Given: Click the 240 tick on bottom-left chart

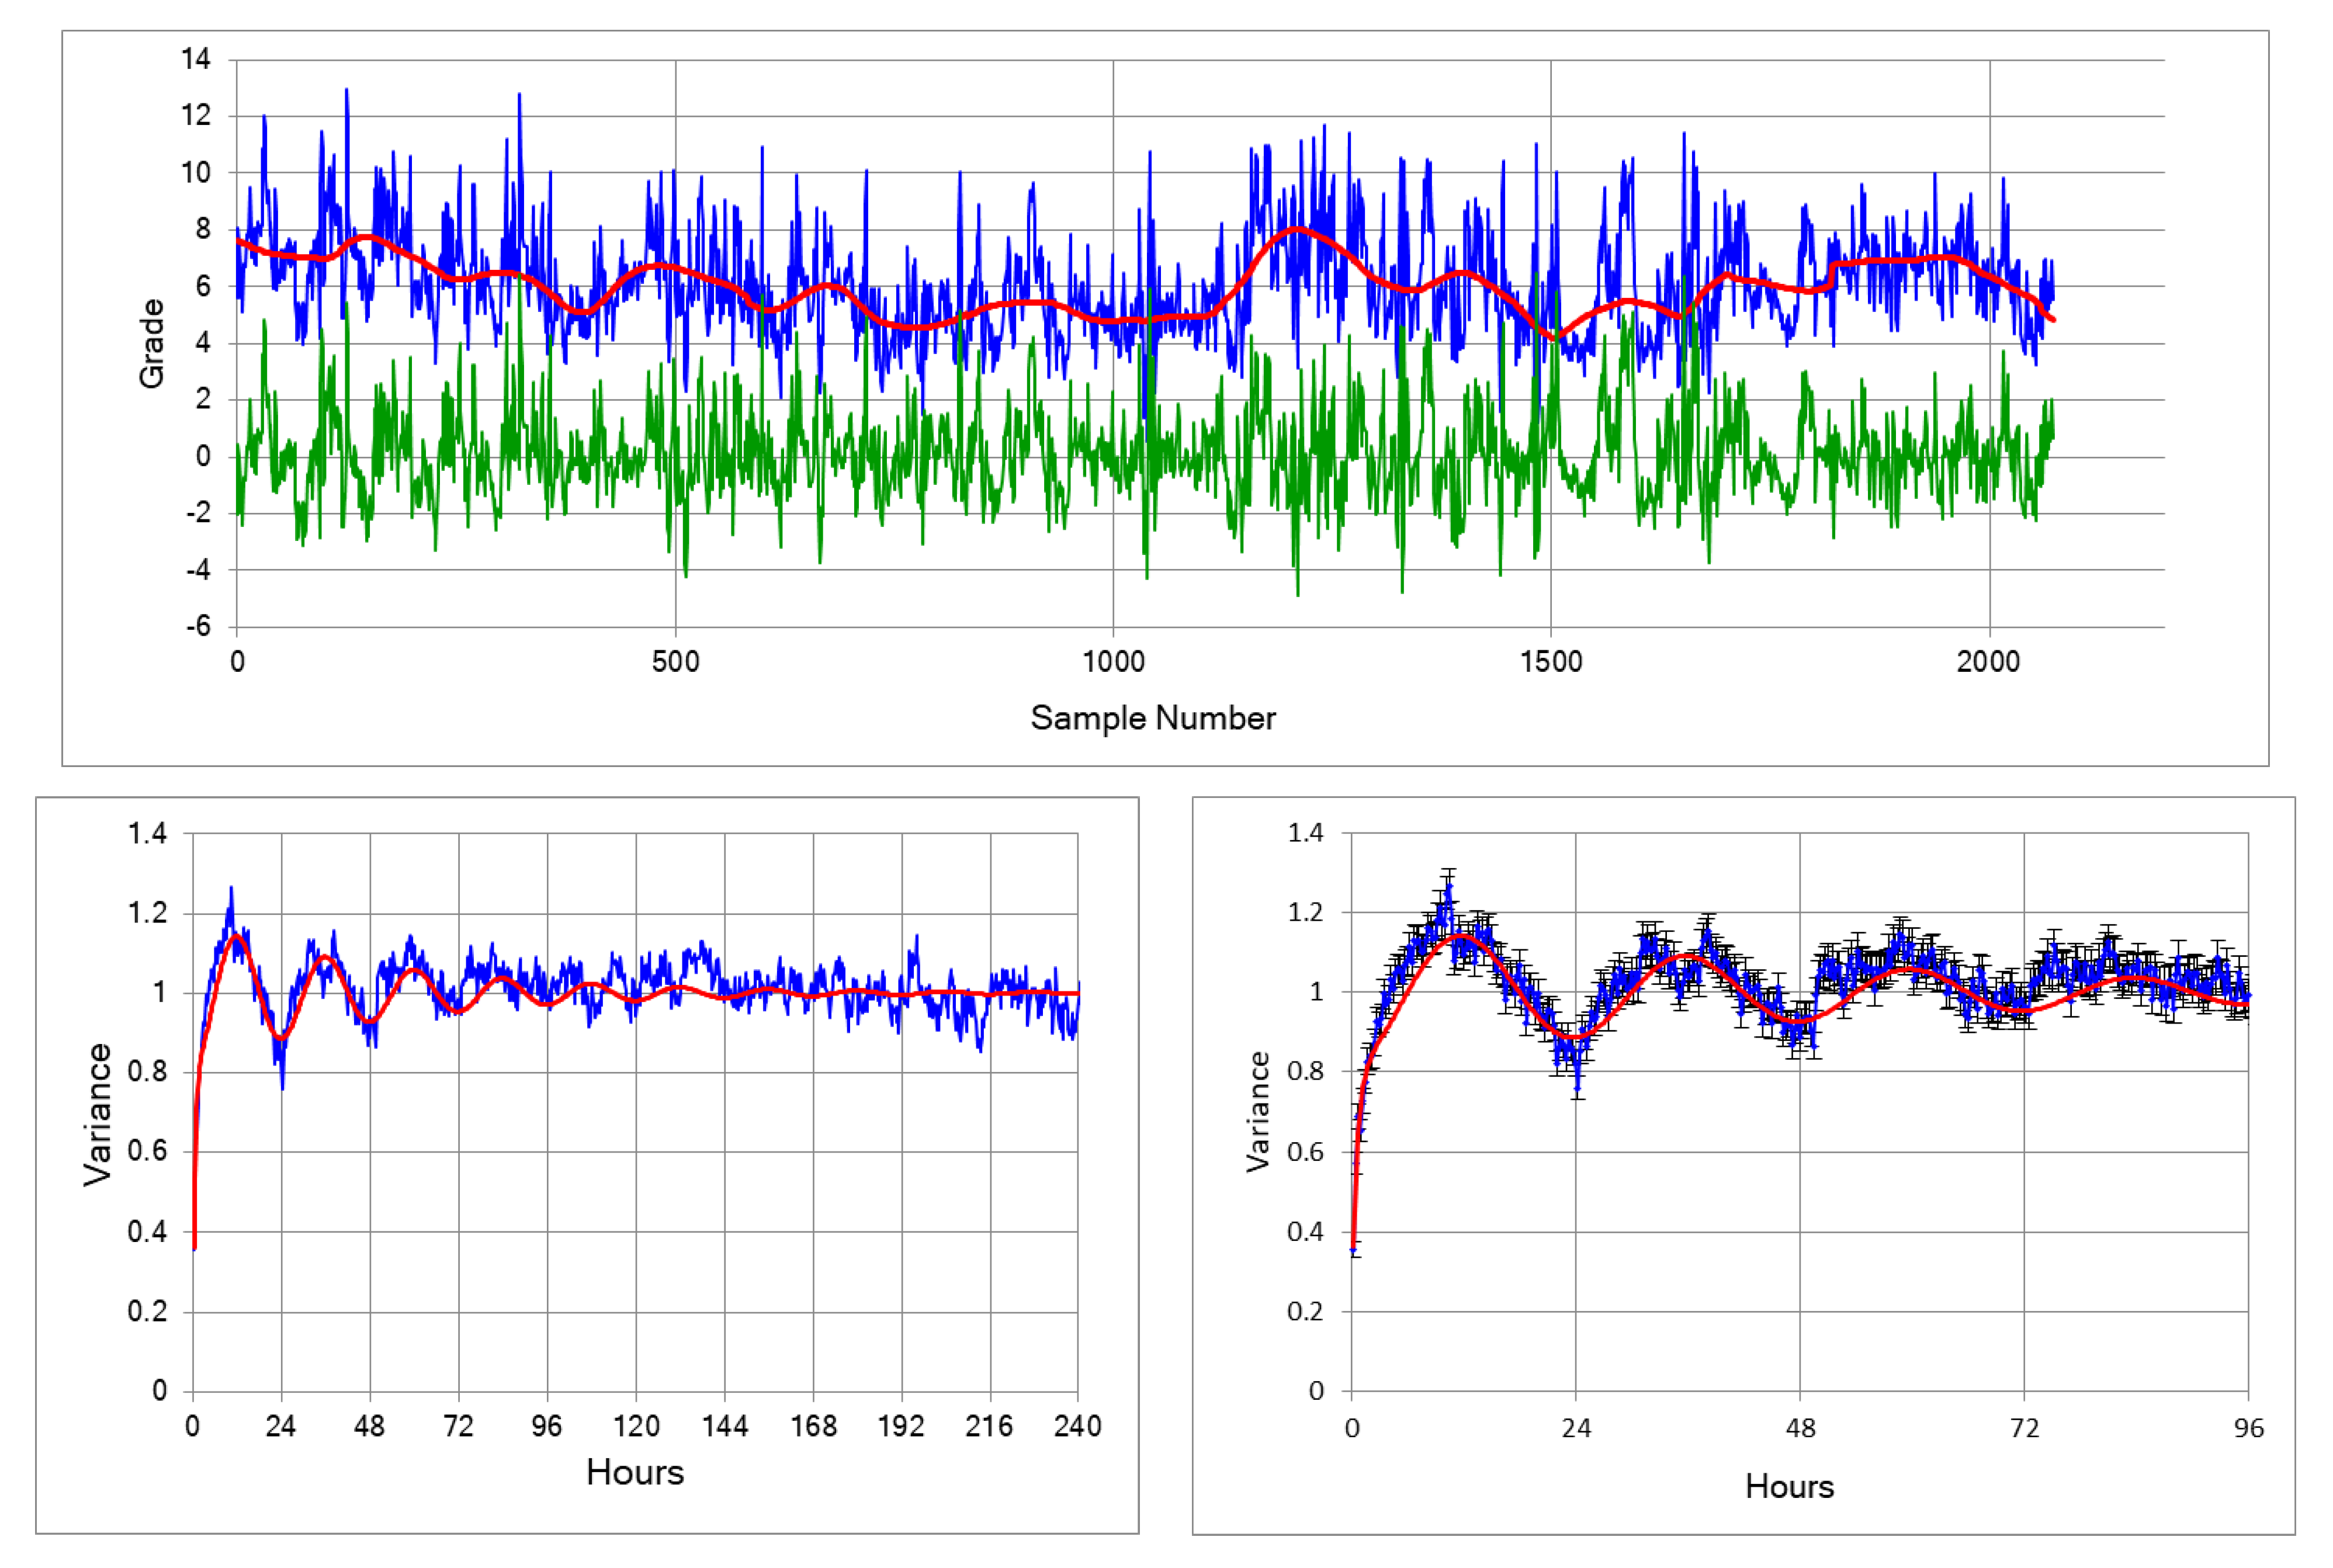Looking at the screenshot, I should point(1077,1426).
